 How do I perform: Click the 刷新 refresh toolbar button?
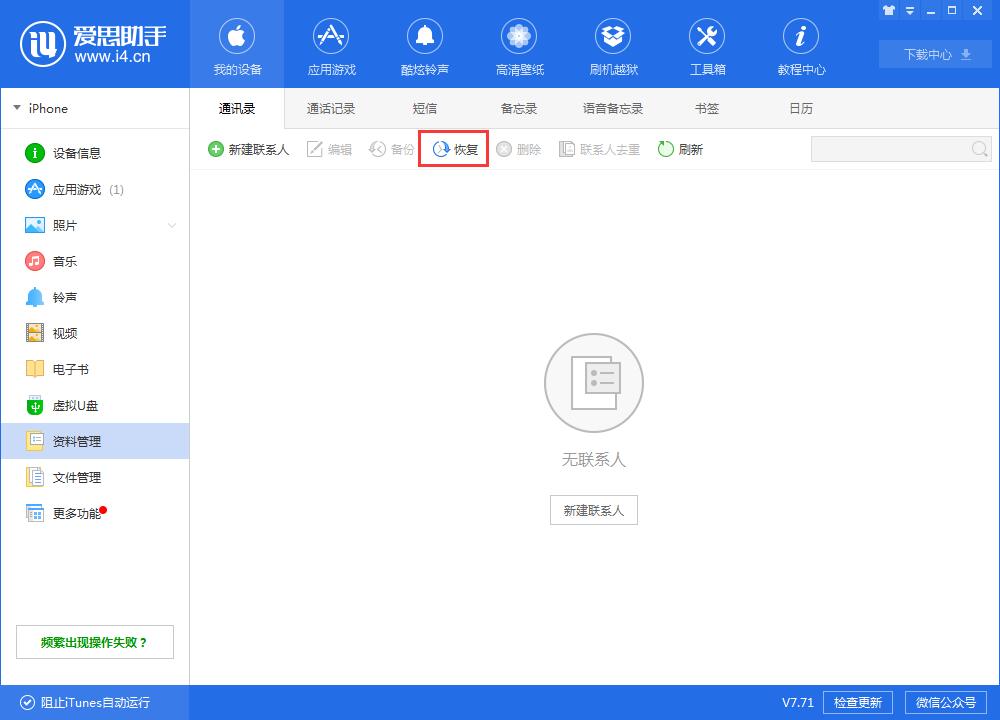tap(680, 149)
